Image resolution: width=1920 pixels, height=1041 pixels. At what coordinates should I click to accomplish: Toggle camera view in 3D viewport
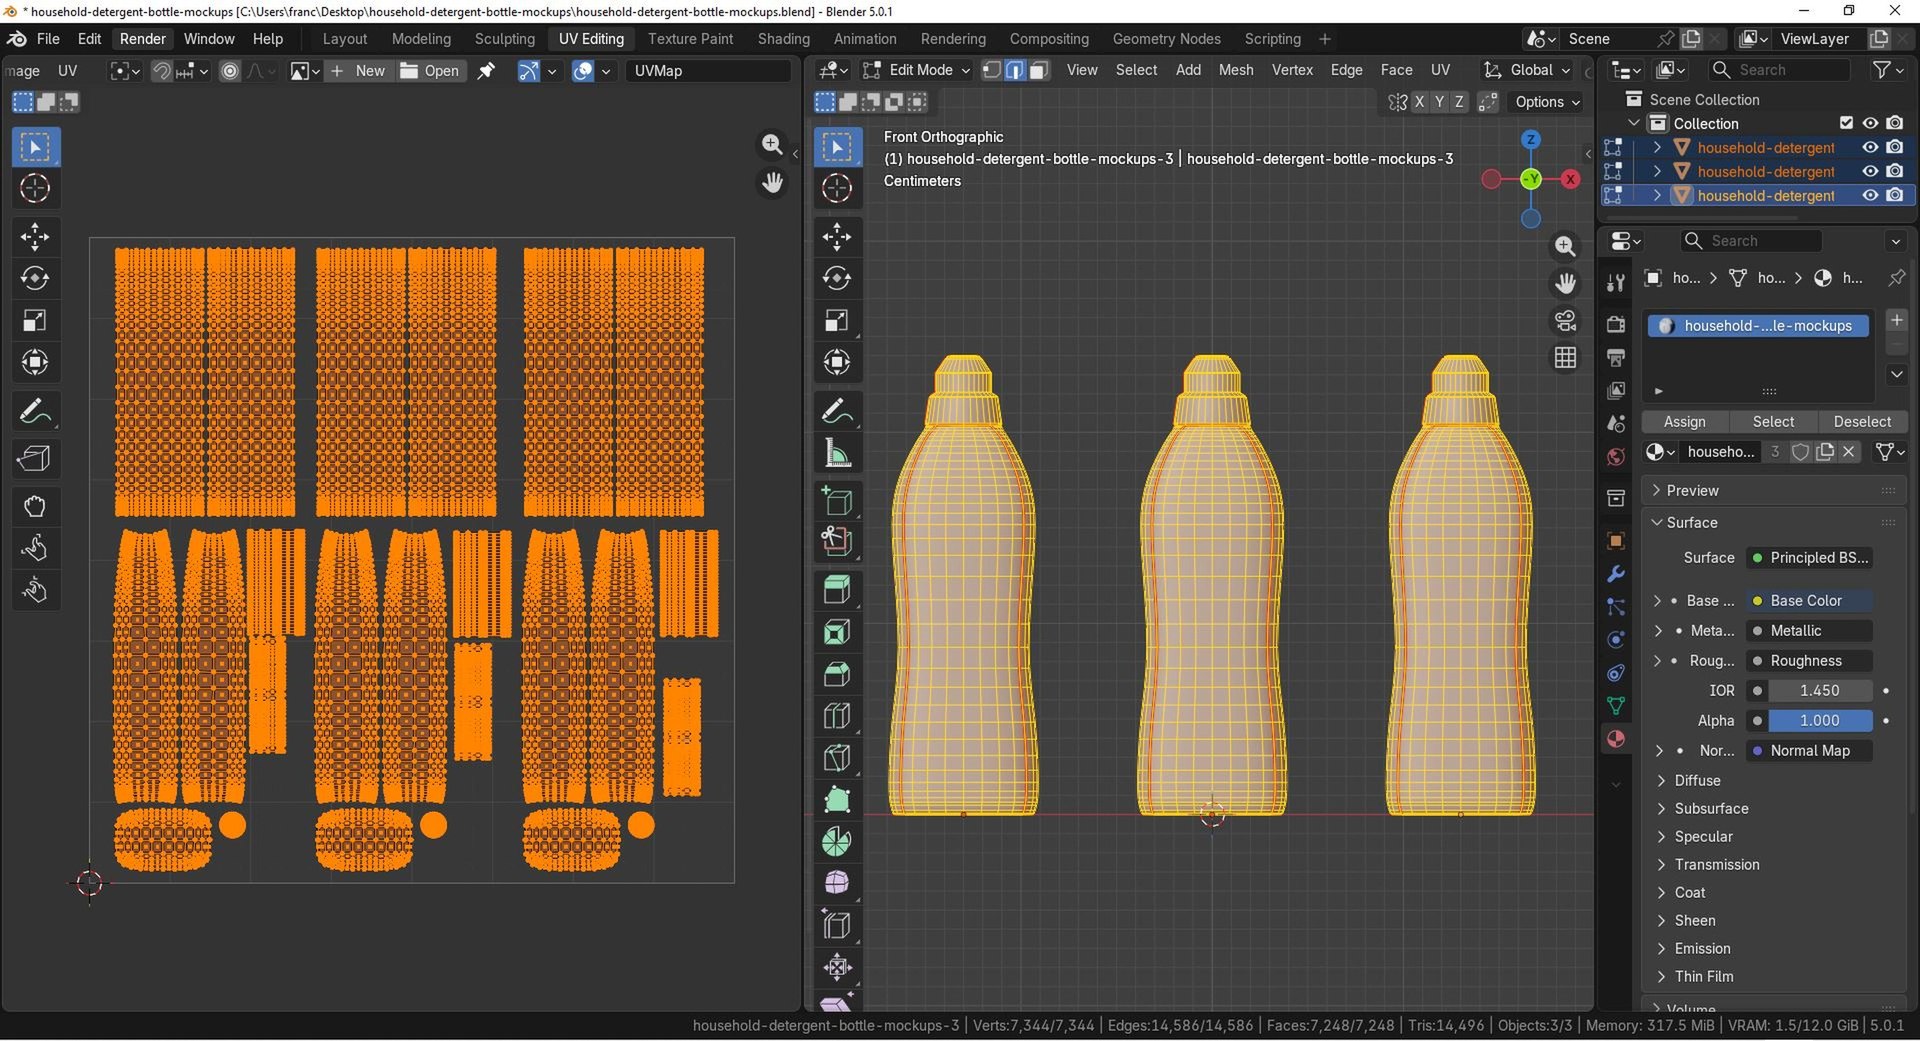coord(1565,320)
